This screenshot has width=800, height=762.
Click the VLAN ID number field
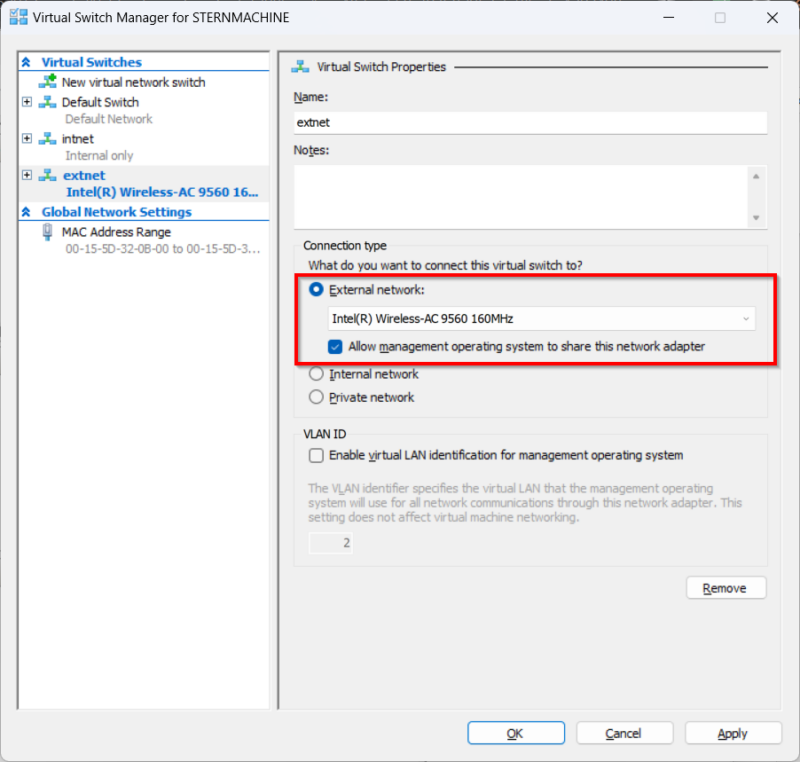(x=330, y=543)
